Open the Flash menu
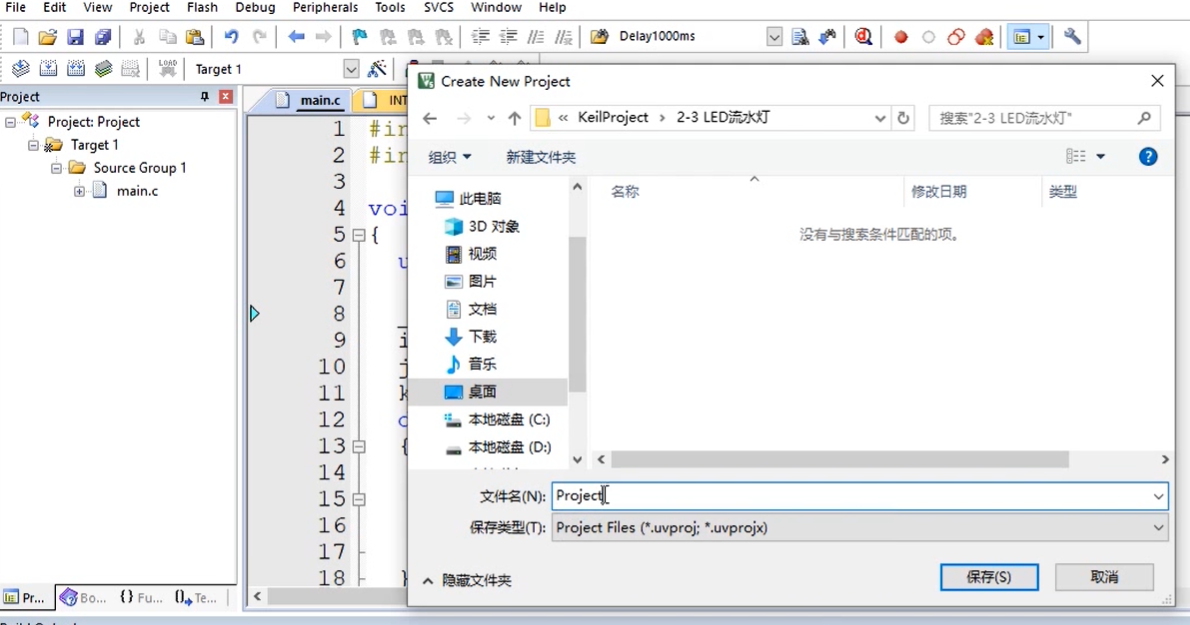Viewport: 1190px width, 625px height. [202, 8]
